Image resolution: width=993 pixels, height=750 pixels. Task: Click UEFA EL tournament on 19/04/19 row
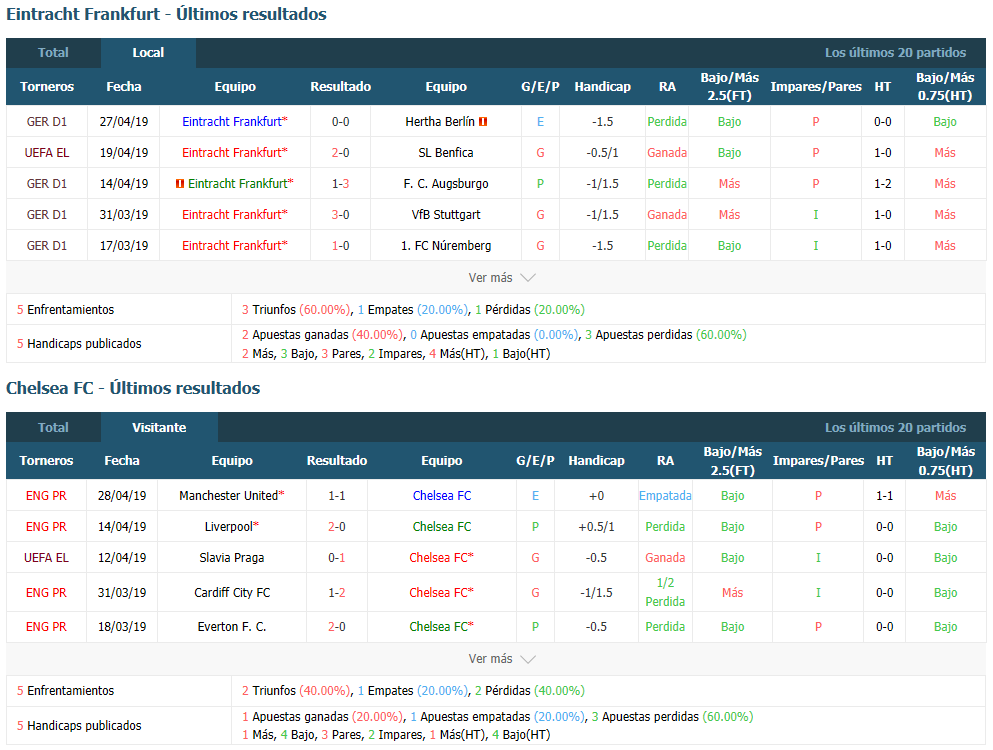(x=47, y=153)
